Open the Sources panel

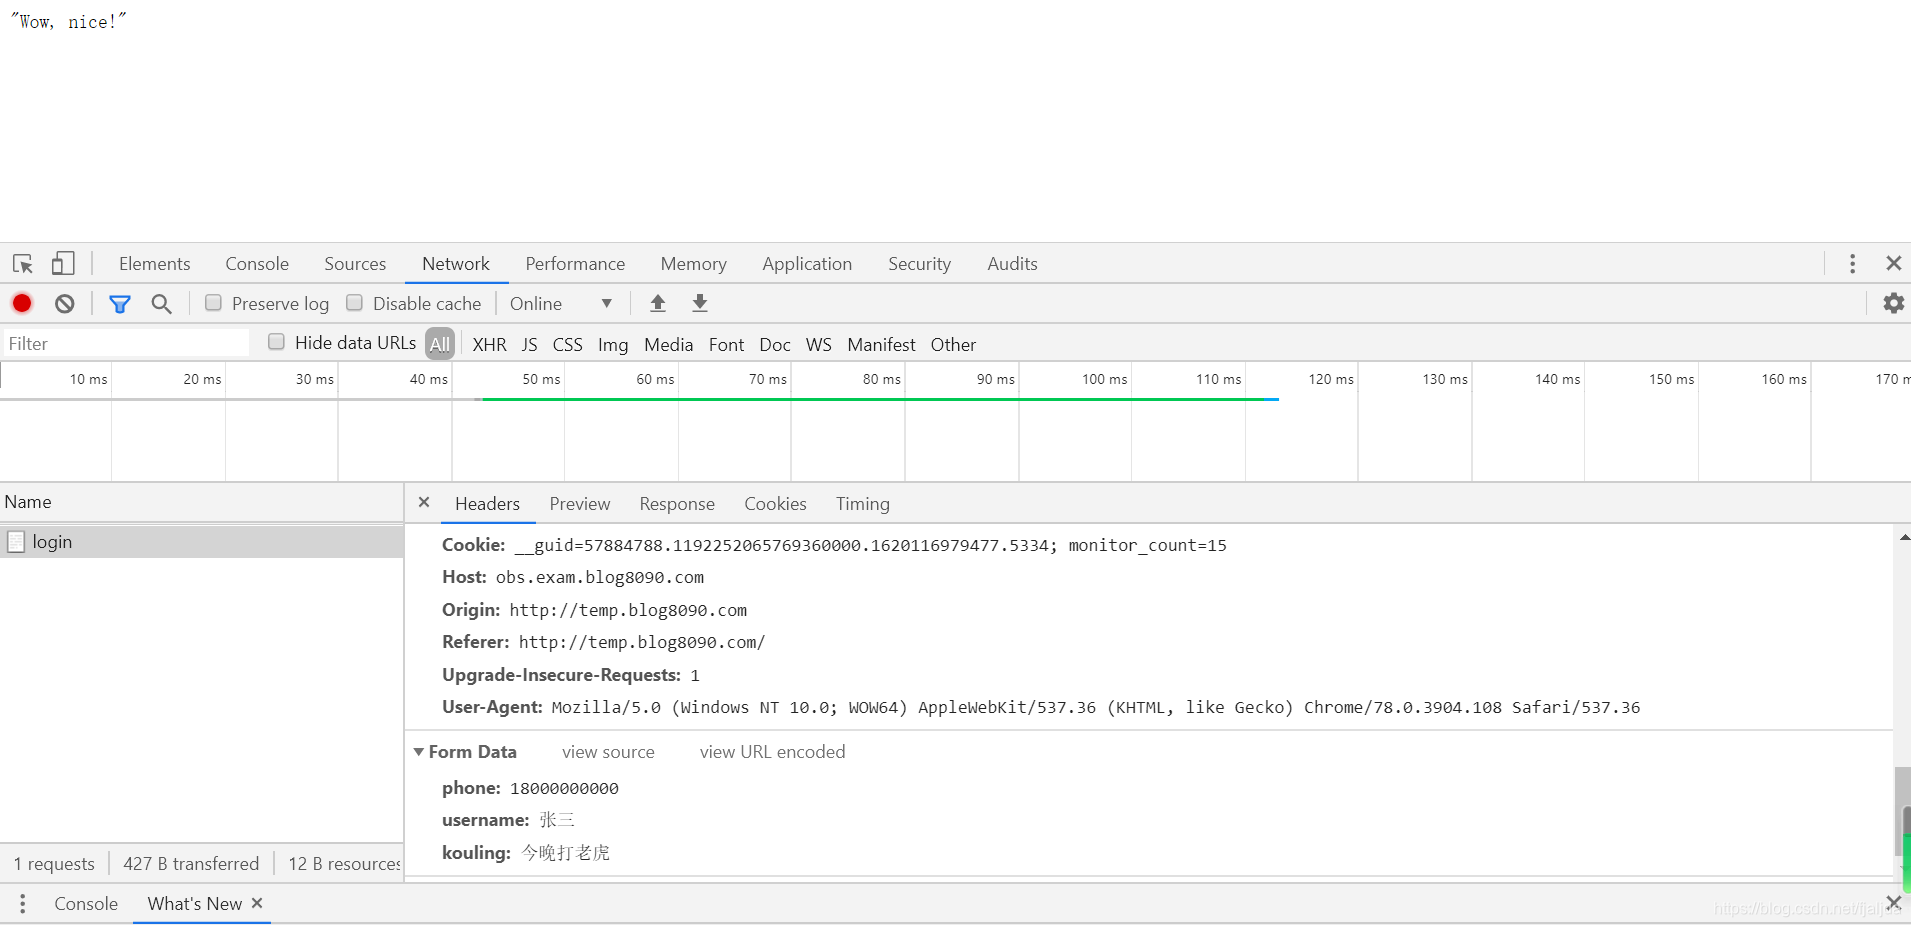355,264
